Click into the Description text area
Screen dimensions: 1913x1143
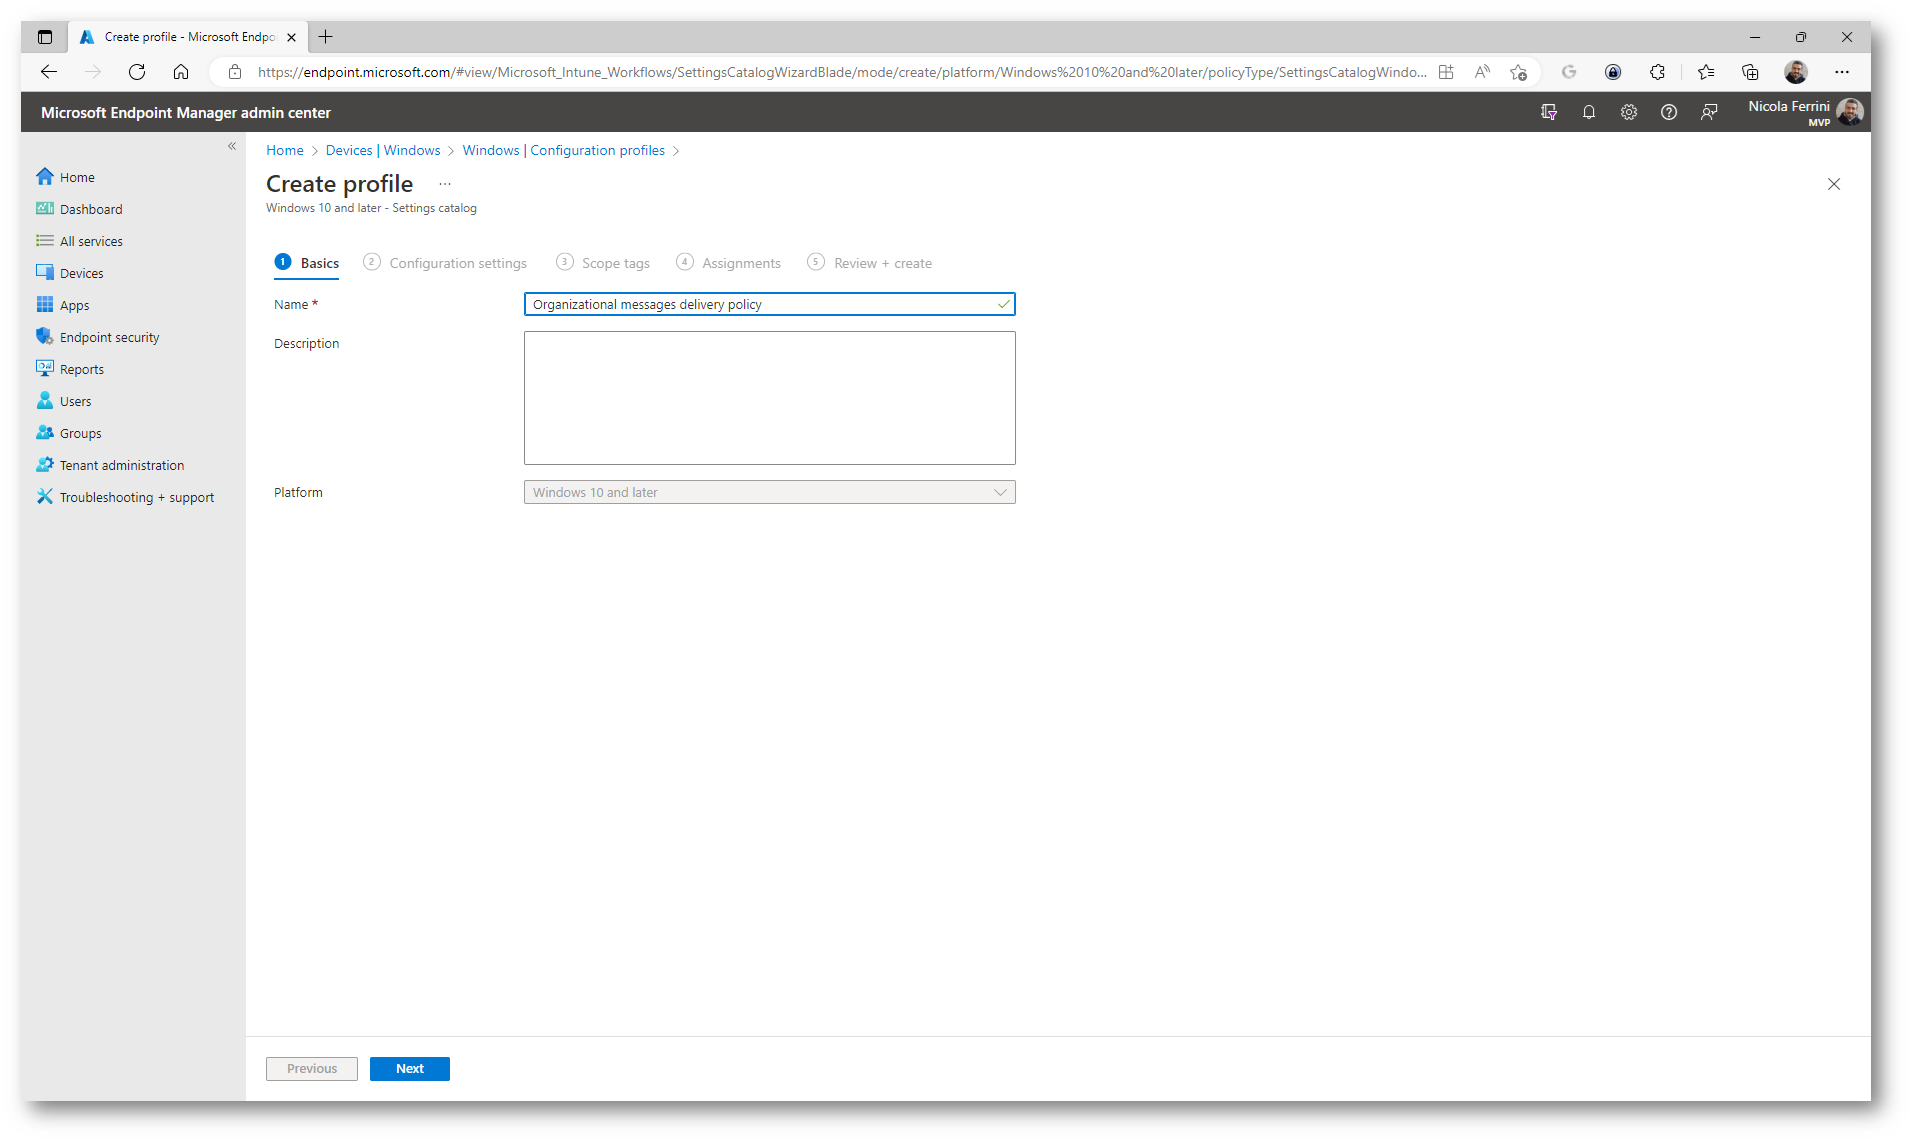[770, 398]
